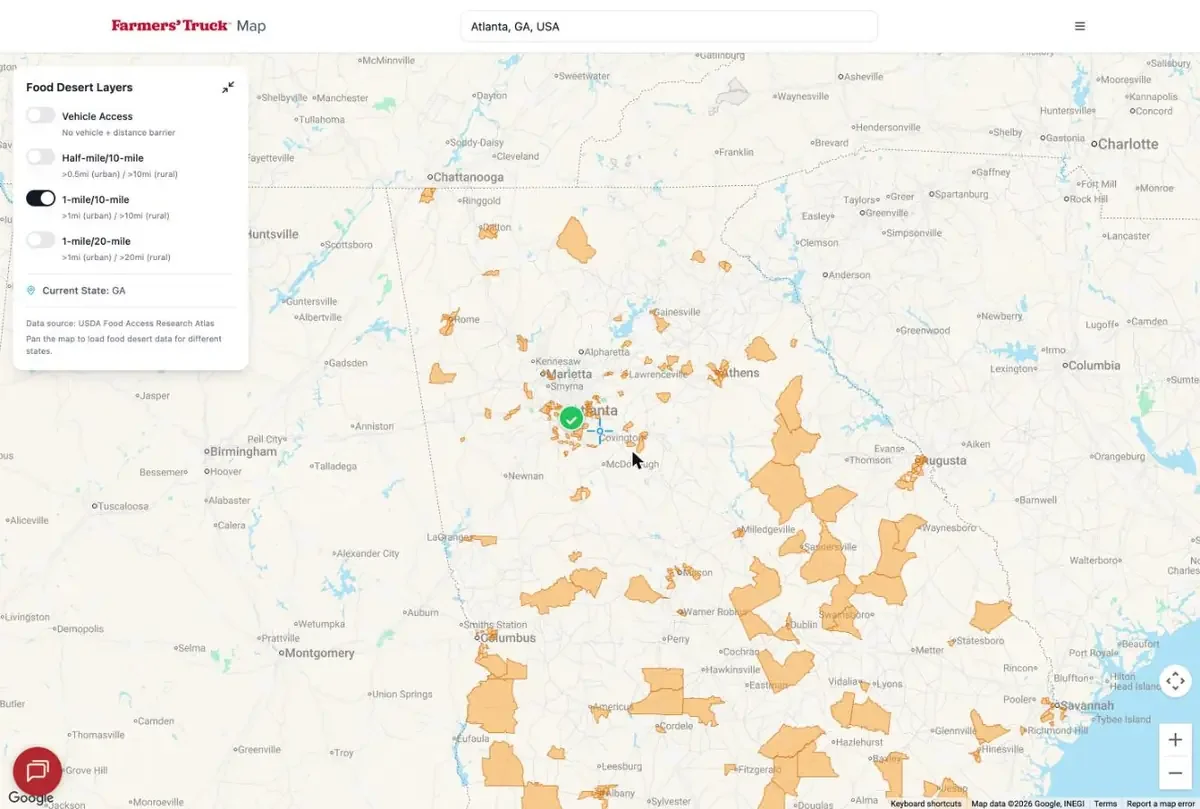Image resolution: width=1200 pixels, height=809 pixels.
Task: Click the Auburn city label
Action: point(423,613)
